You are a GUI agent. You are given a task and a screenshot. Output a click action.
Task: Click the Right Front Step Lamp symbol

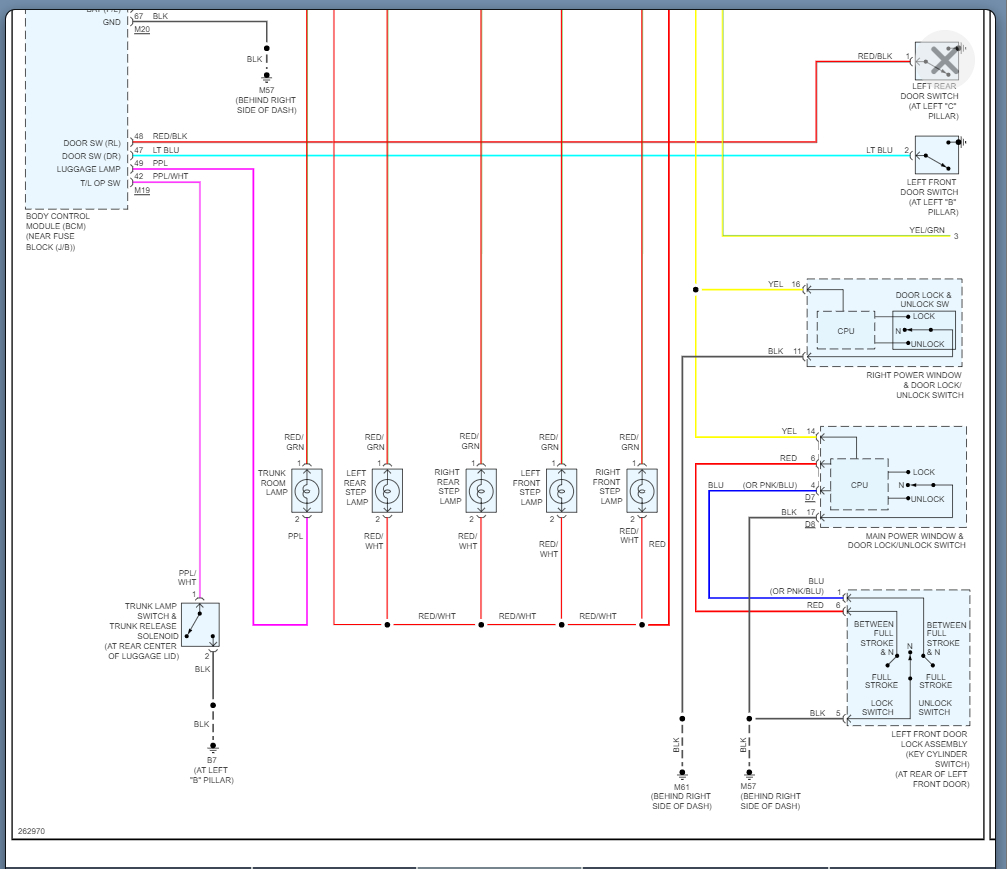pos(642,491)
